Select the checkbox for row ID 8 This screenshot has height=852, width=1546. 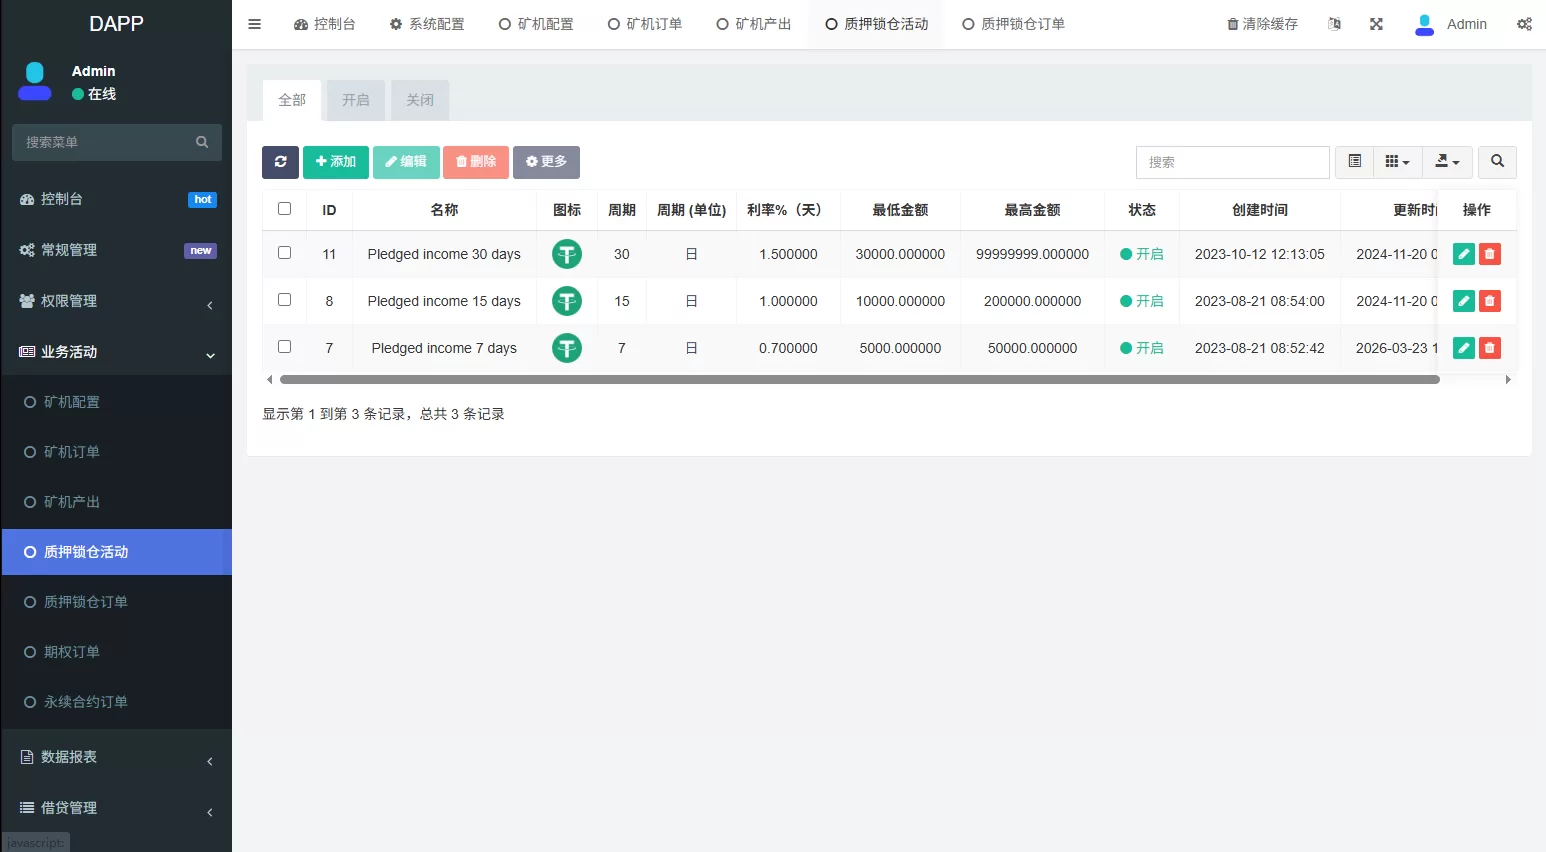coord(284,301)
